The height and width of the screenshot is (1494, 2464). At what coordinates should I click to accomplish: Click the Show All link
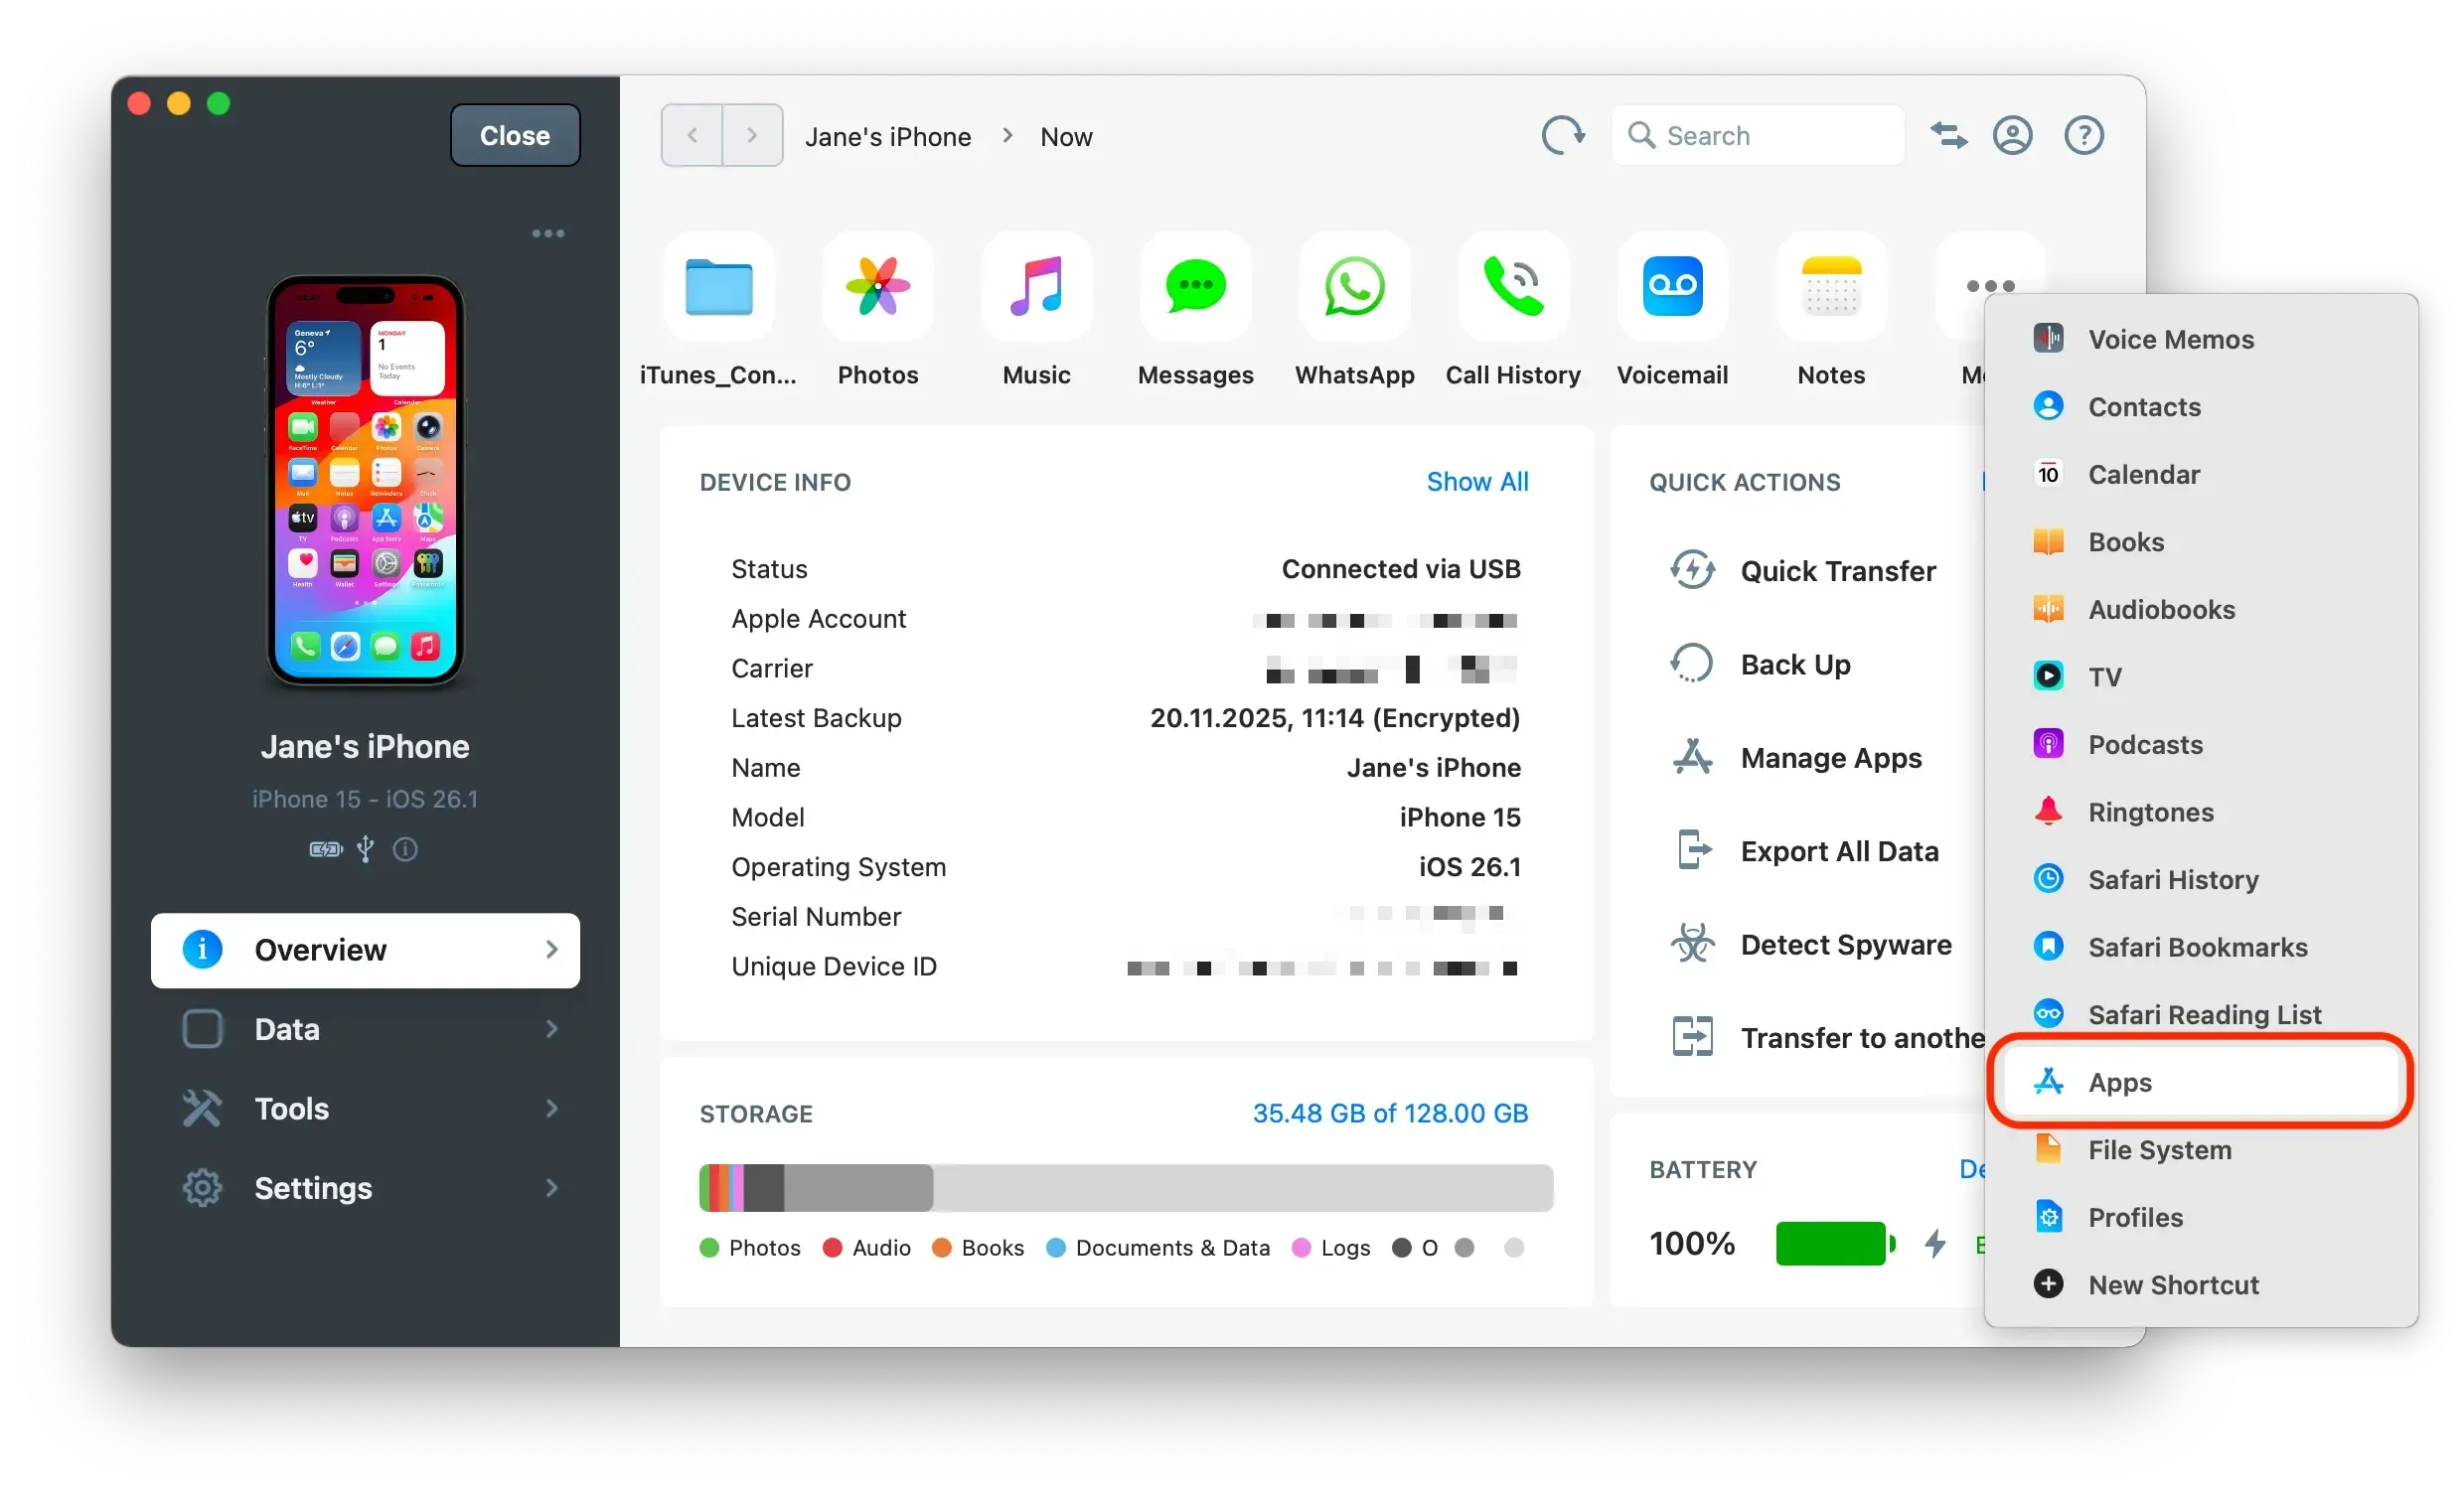tap(1477, 481)
